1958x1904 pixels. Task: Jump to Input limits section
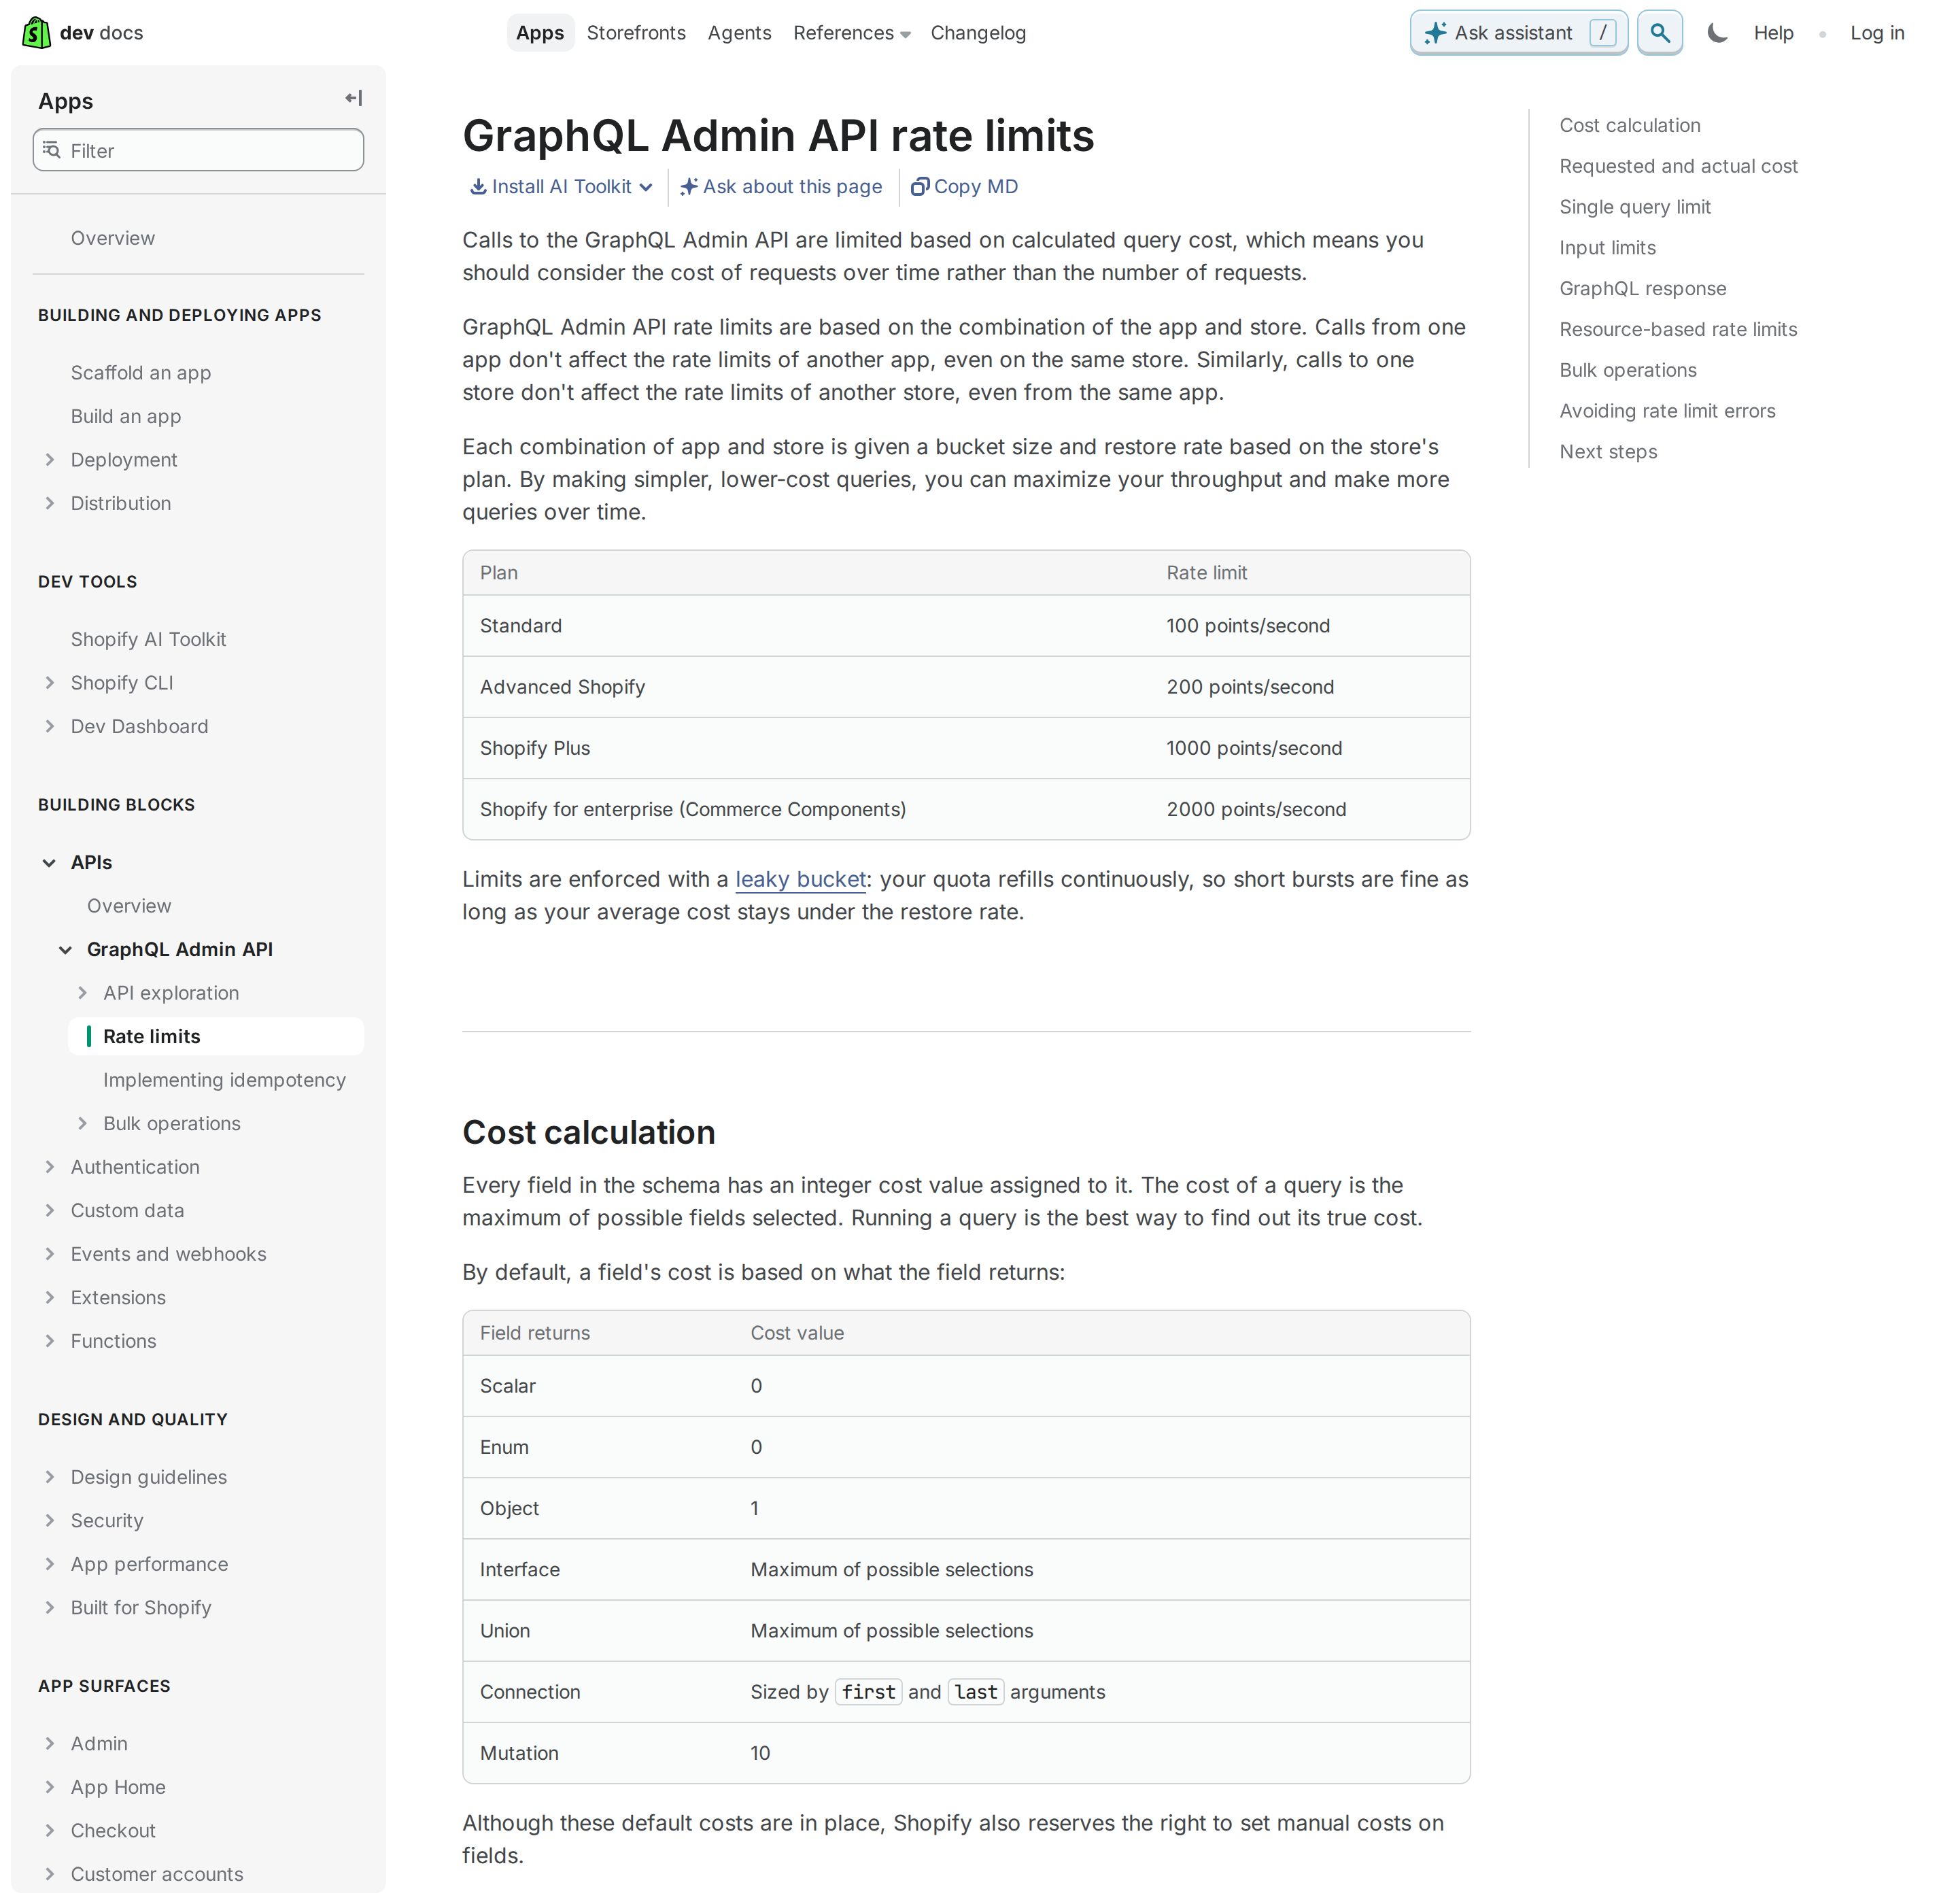(1607, 248)
